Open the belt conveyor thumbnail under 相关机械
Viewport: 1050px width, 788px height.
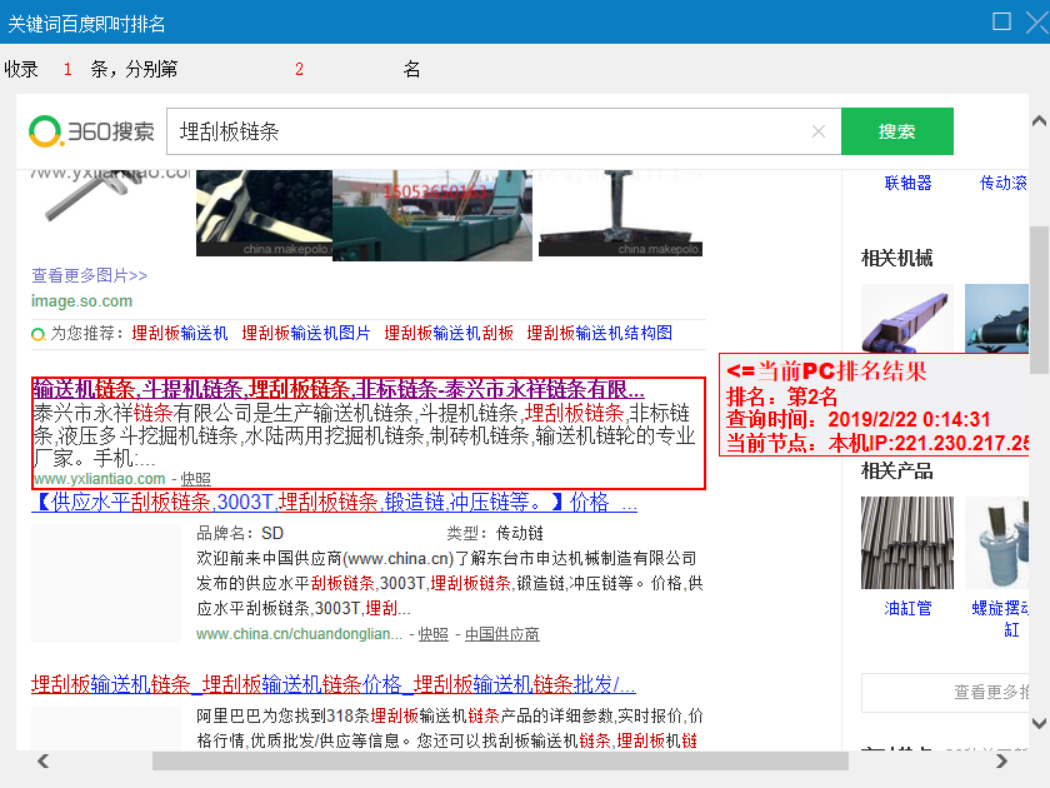(996, 318)
